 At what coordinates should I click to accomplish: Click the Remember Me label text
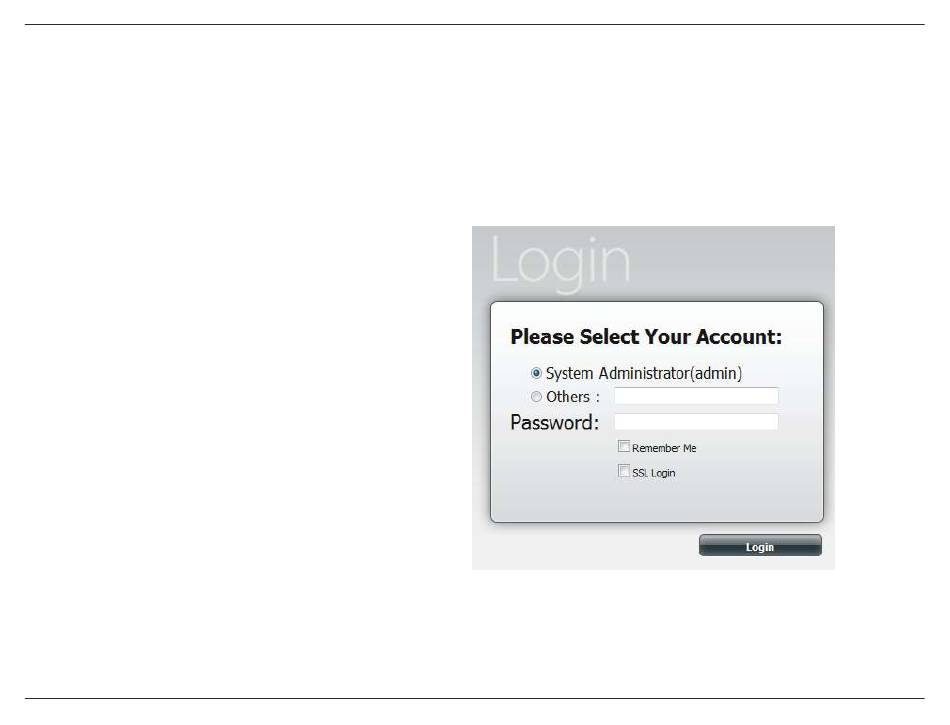(664, 448)
